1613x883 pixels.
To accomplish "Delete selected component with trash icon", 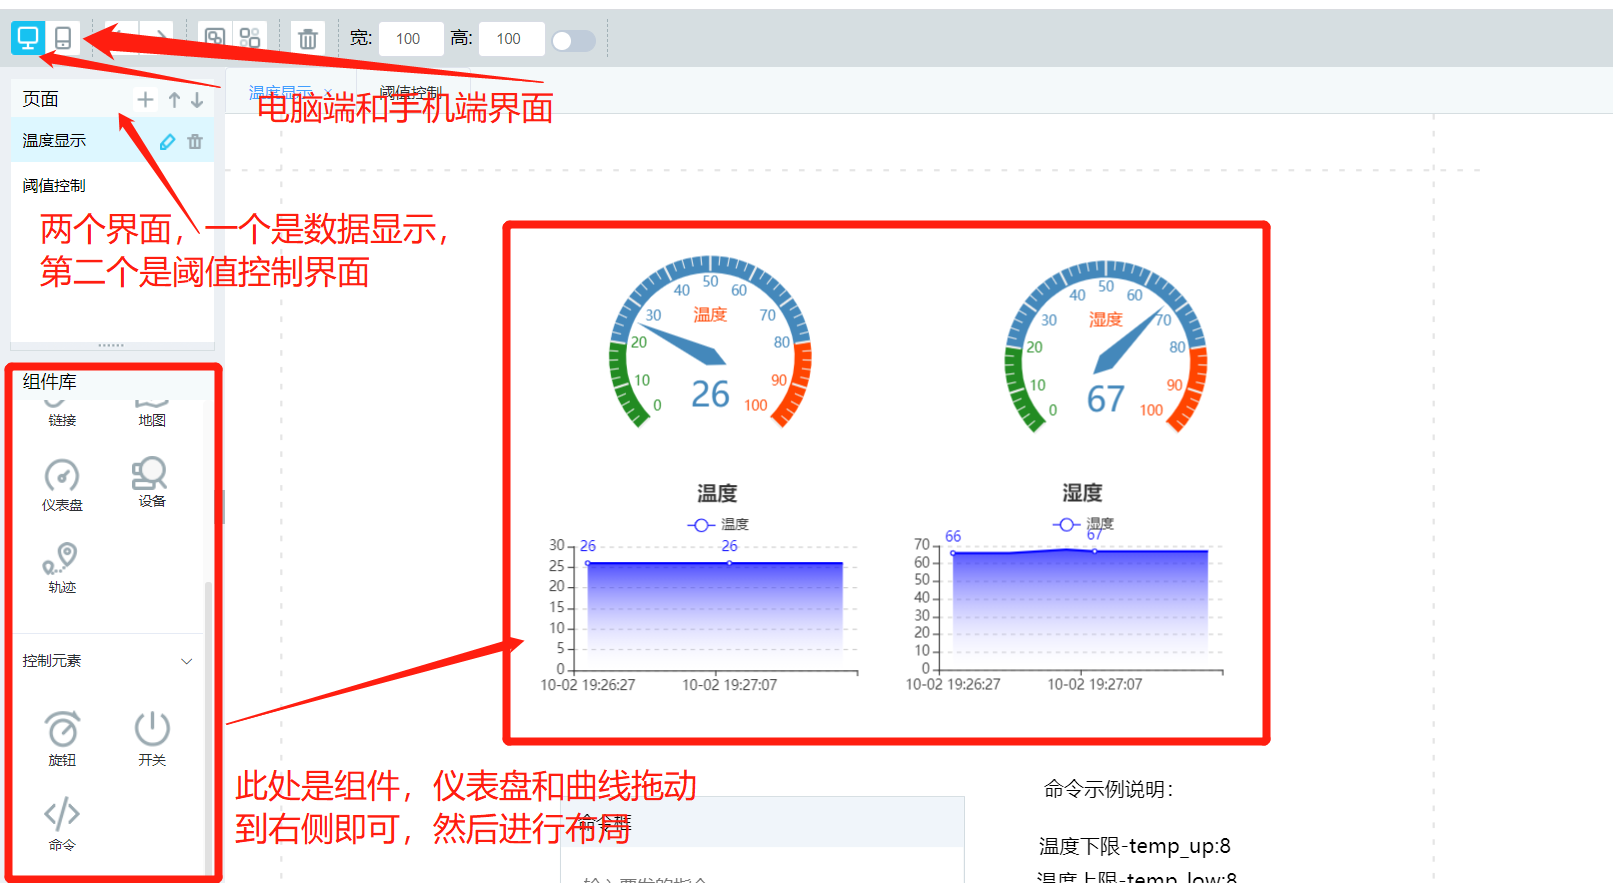I will pyautogui.click(x=308, y=39).
